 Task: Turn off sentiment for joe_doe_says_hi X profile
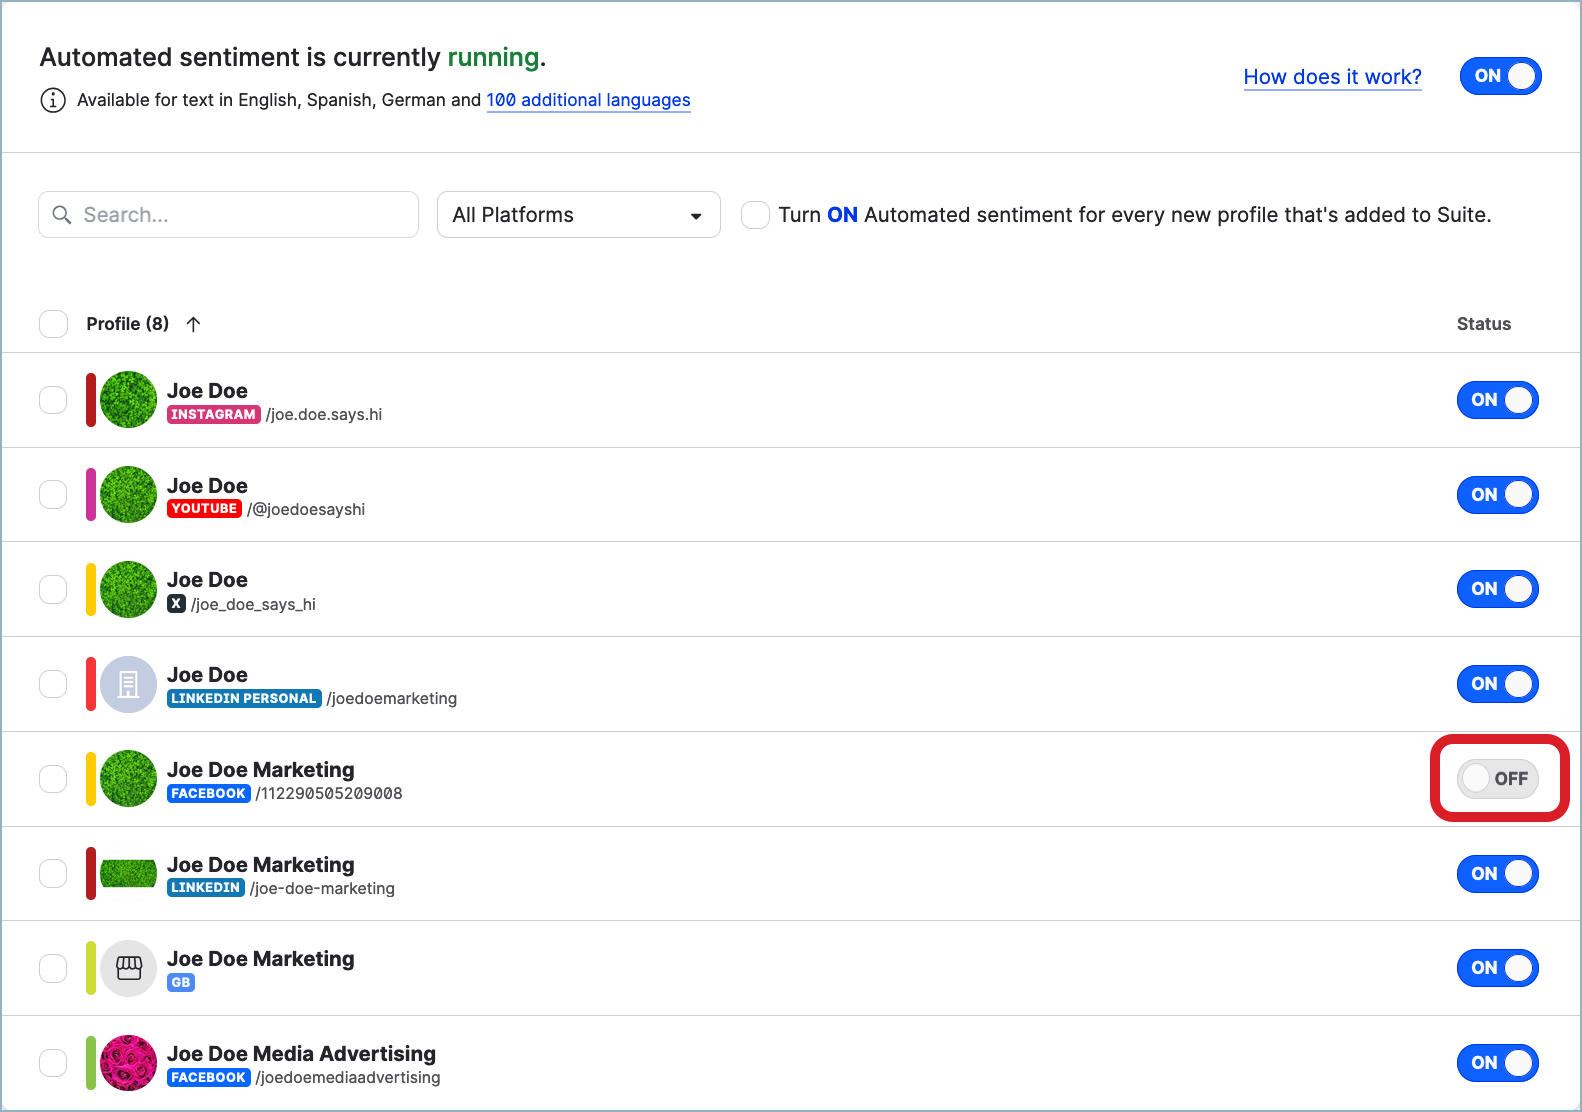pos(1498,589)
